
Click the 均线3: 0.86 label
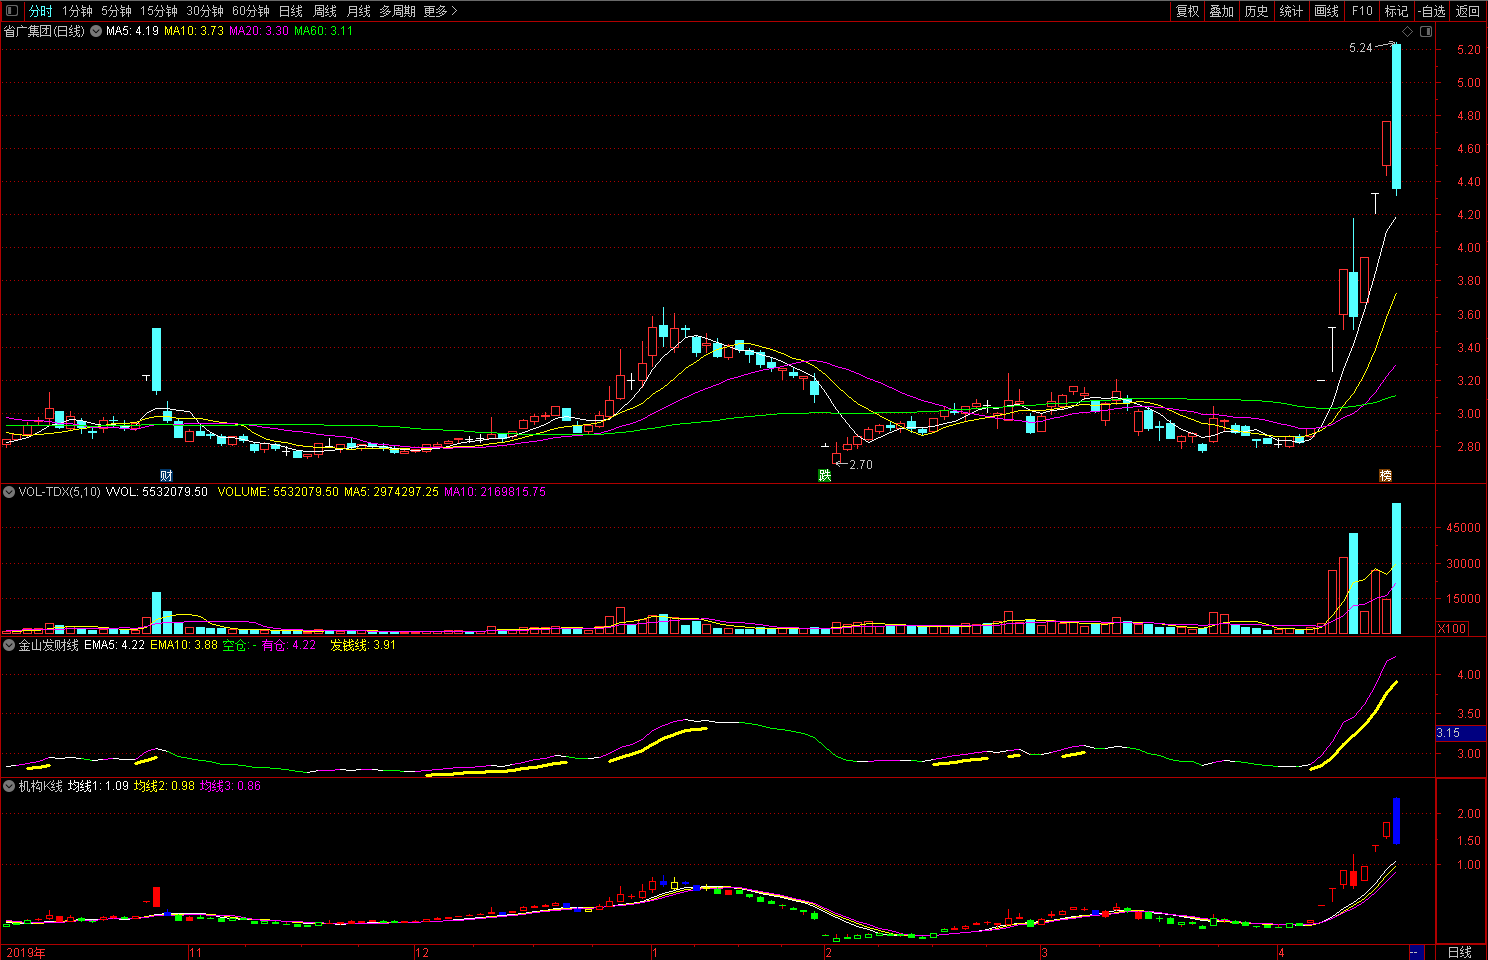[230, 786]
